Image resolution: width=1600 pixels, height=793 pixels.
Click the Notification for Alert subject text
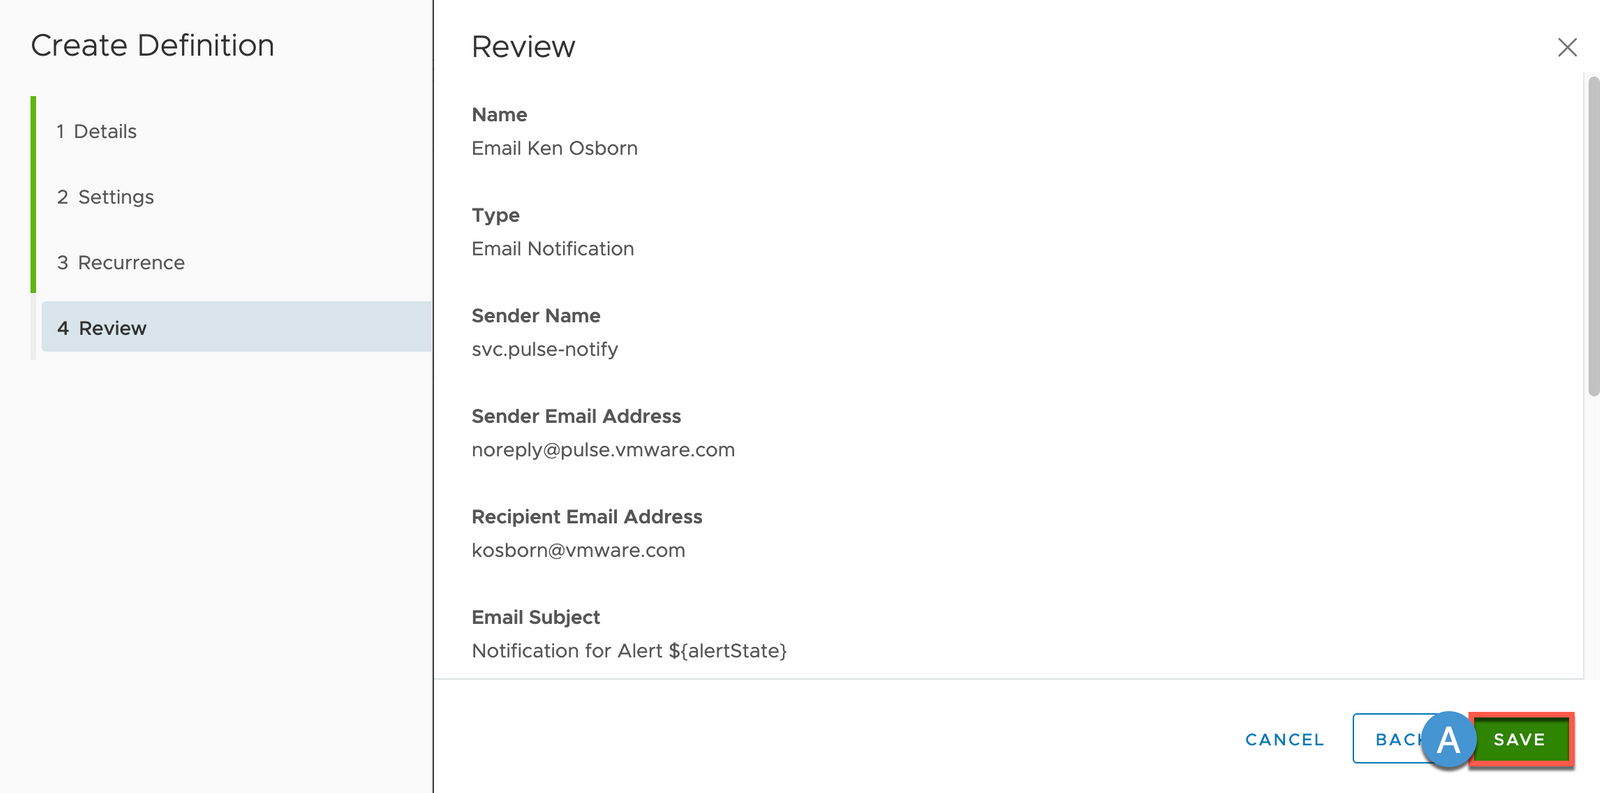pos(629,651)
